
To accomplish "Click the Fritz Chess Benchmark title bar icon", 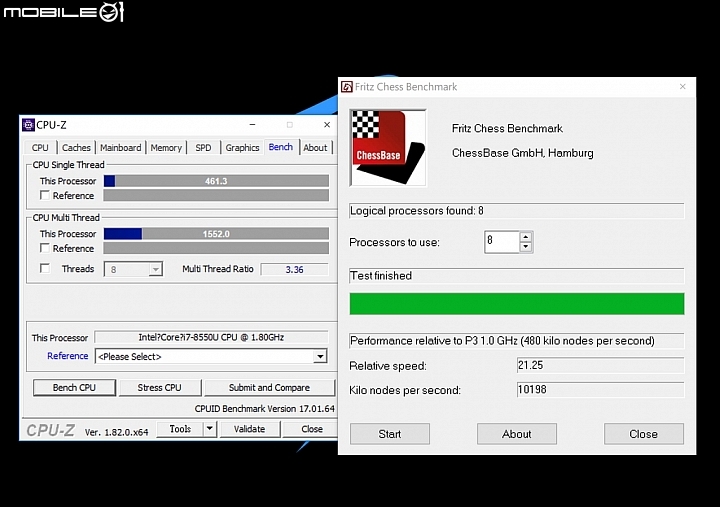I will click(x=347, y=87).
